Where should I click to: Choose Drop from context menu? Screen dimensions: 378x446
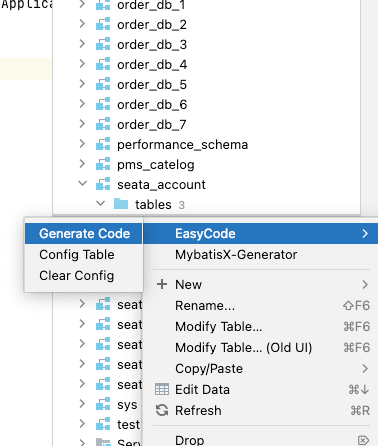(x=260, y=440)
